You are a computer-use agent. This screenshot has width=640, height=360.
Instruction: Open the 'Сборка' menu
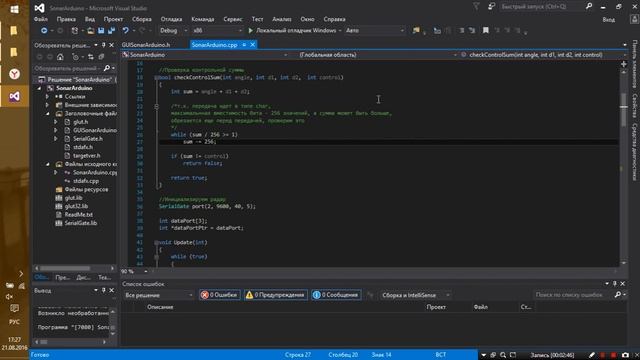coord(142,19)
